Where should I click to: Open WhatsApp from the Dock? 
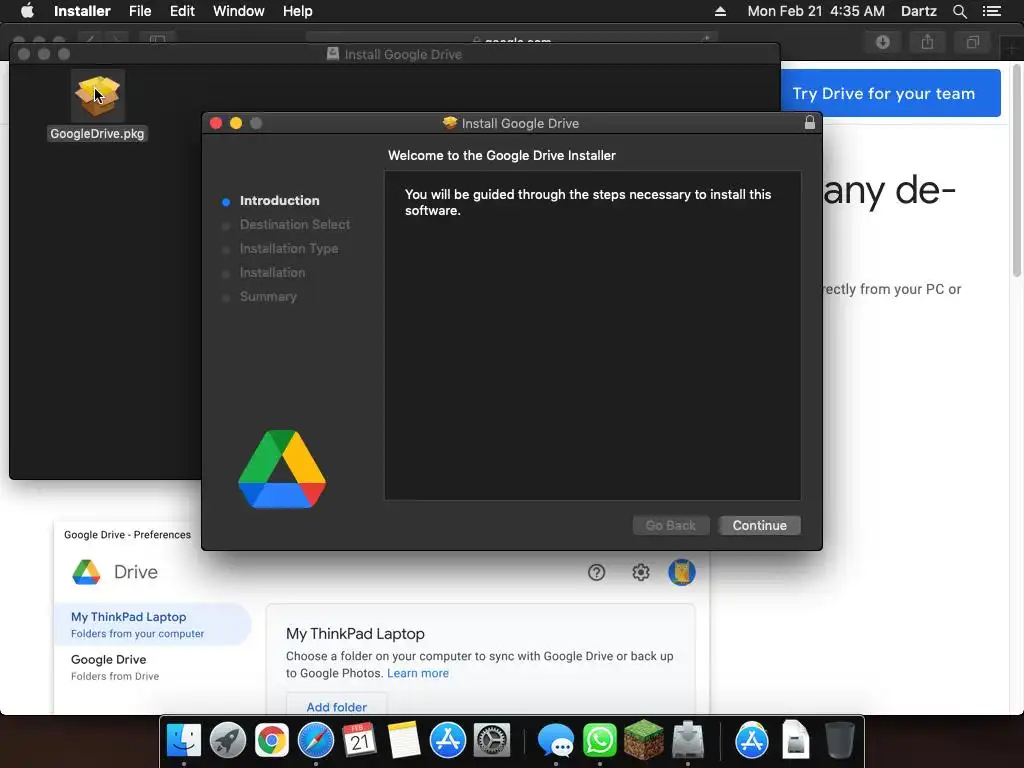pyautogui.click(x=600, y=740)
